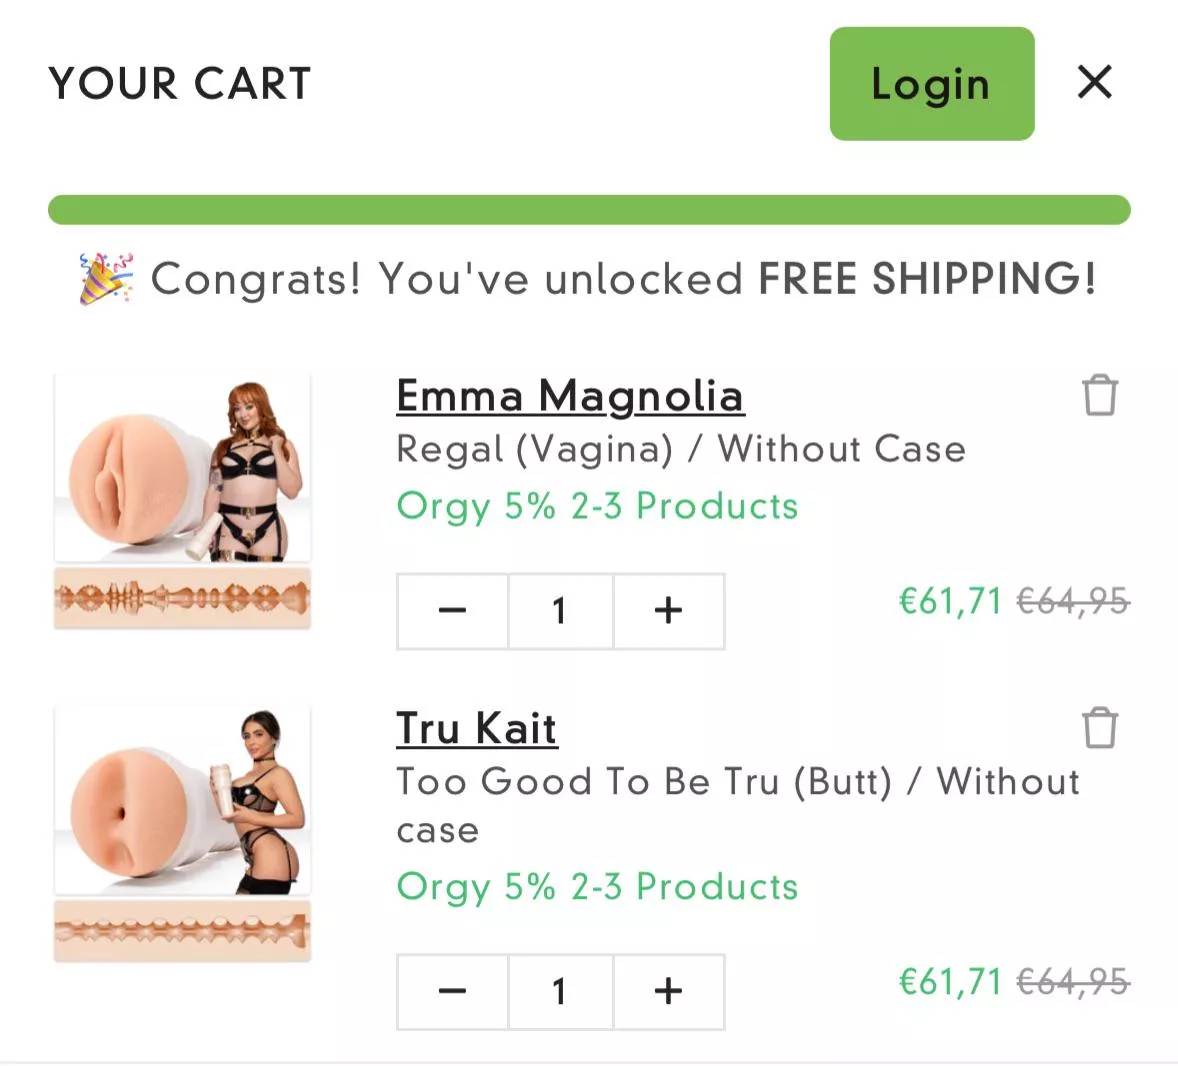
Task: Select the Tru Kait quantity number box
Action: [560, 991]
